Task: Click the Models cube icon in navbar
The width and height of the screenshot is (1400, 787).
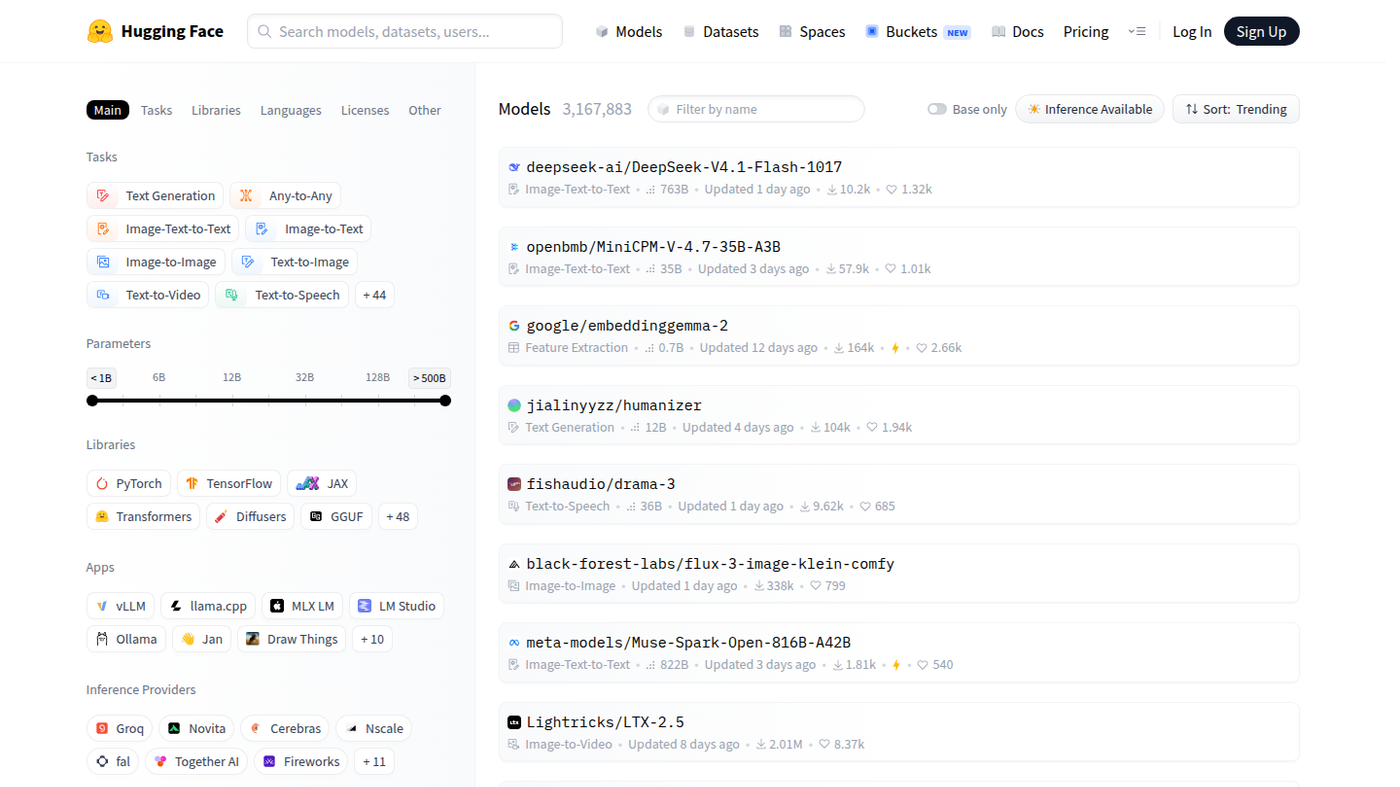Action: [602, 32]
